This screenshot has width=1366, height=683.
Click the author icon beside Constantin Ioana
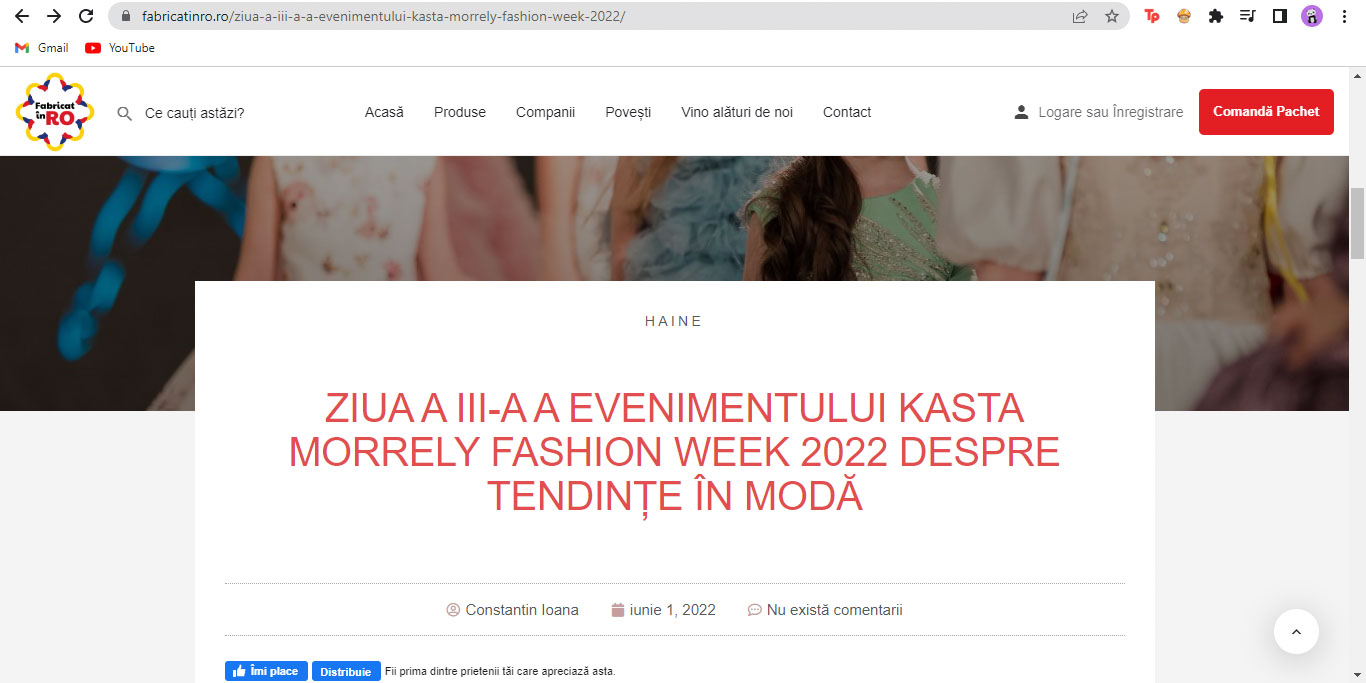(453, 610)
